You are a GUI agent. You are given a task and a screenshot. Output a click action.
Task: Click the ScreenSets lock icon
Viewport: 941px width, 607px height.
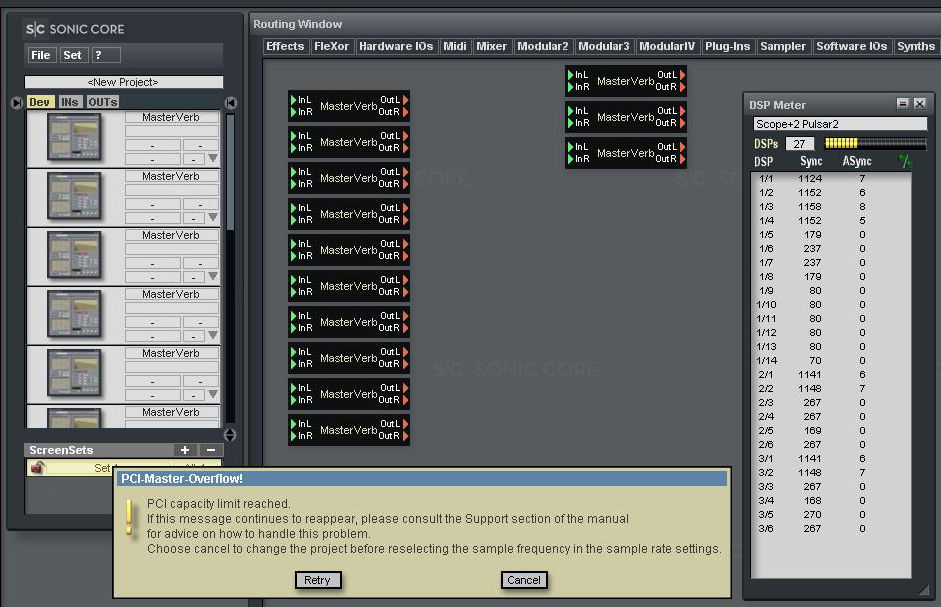pos(37,467)
